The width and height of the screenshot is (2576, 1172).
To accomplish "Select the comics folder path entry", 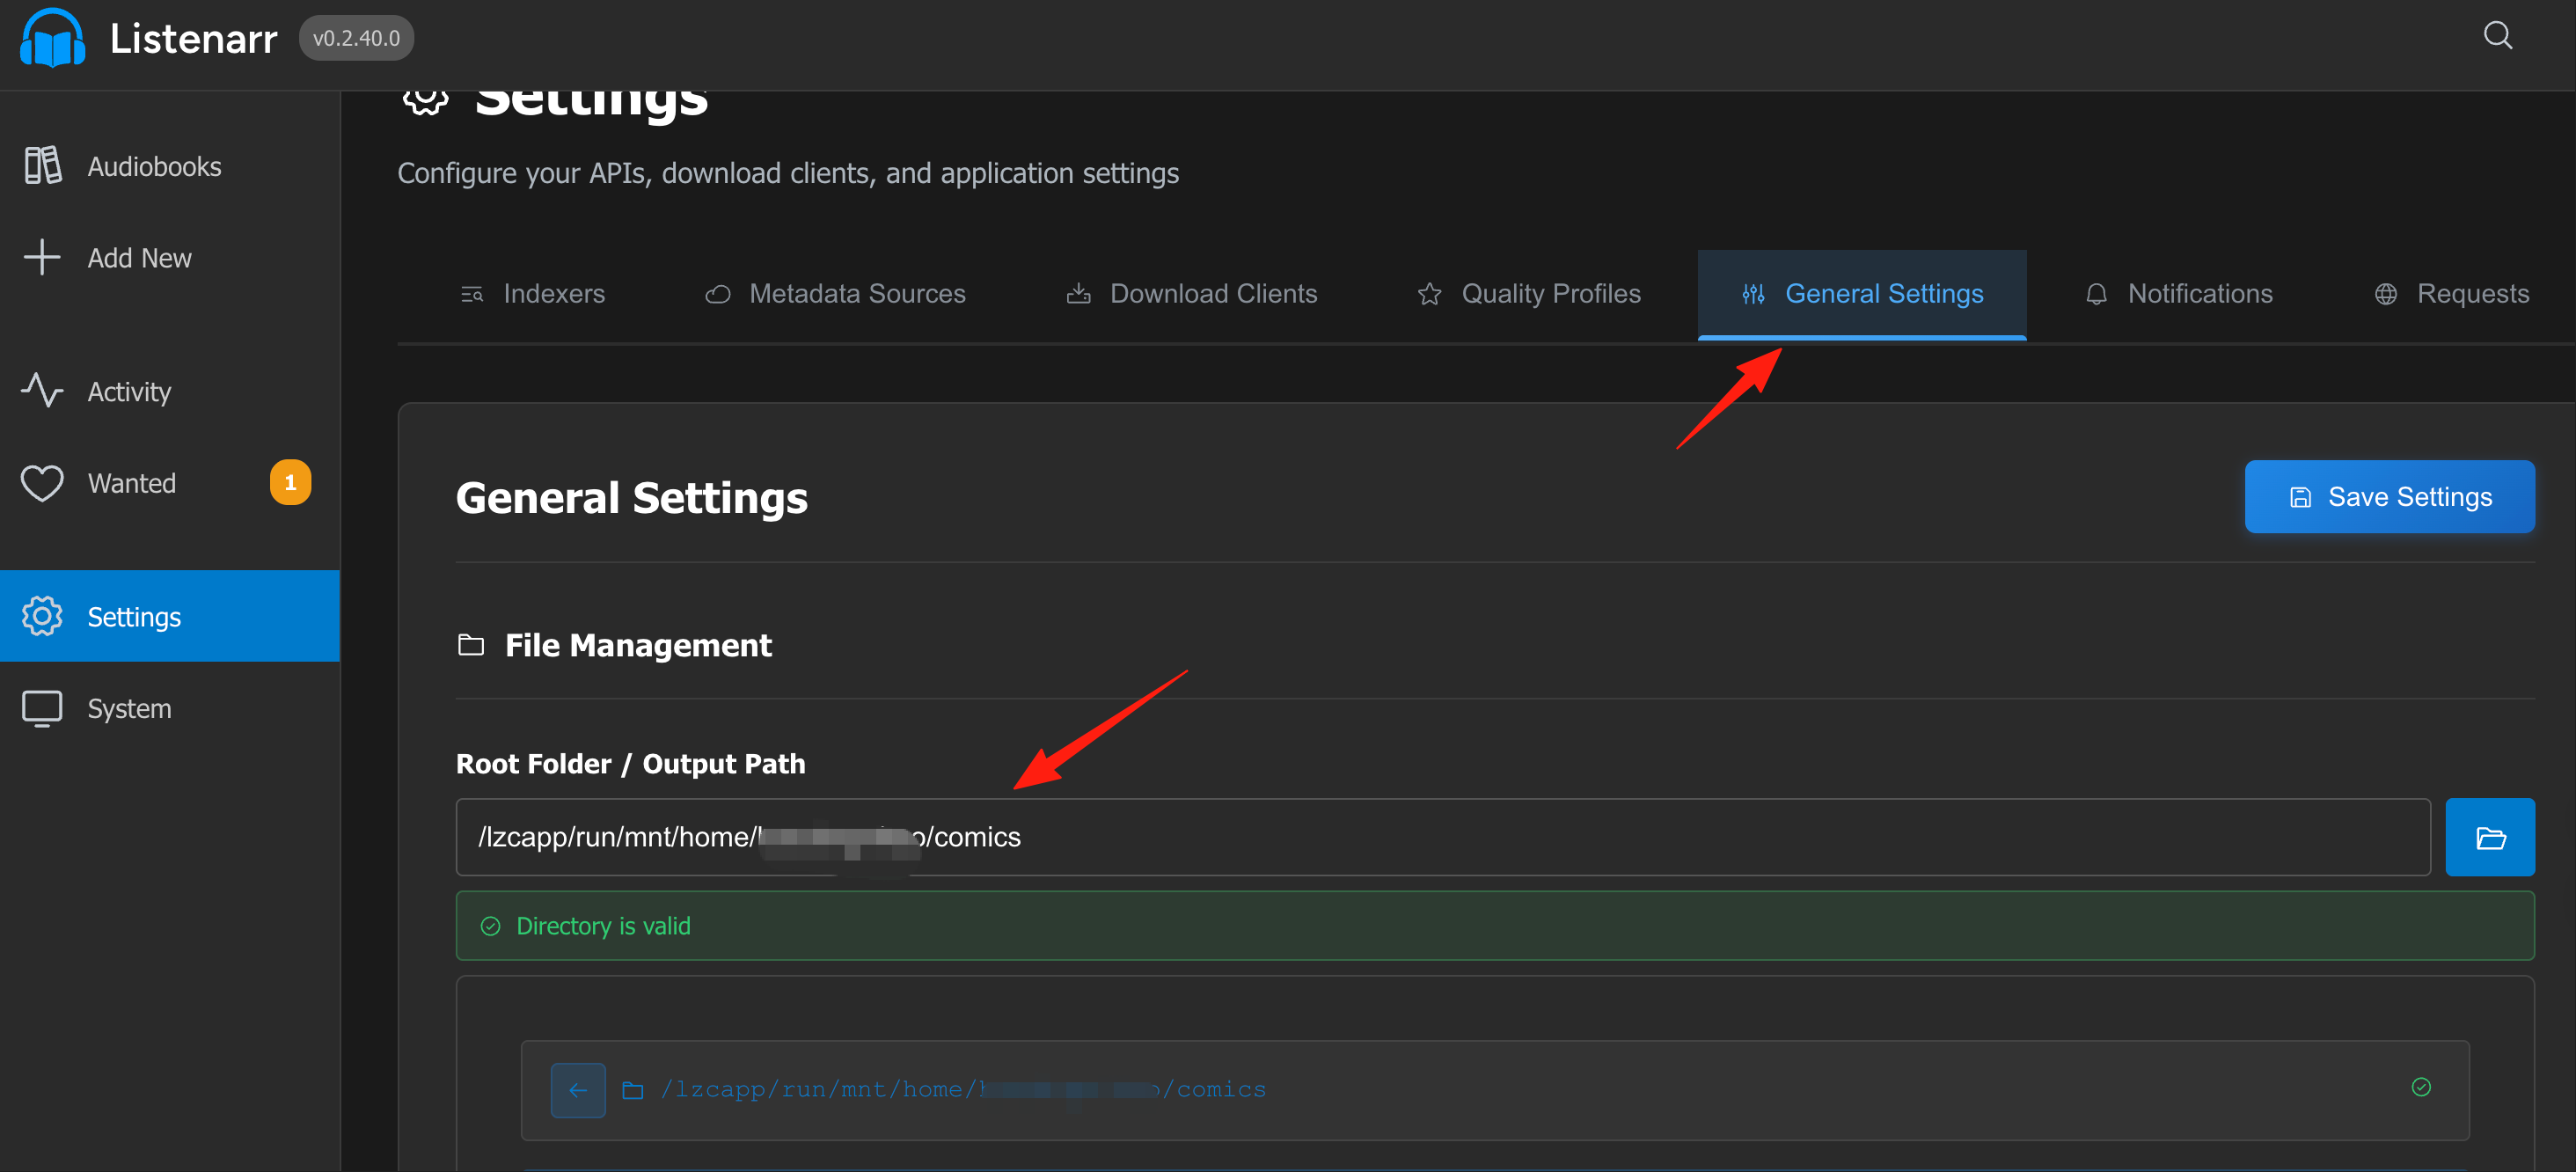I will point(1494,1090).
